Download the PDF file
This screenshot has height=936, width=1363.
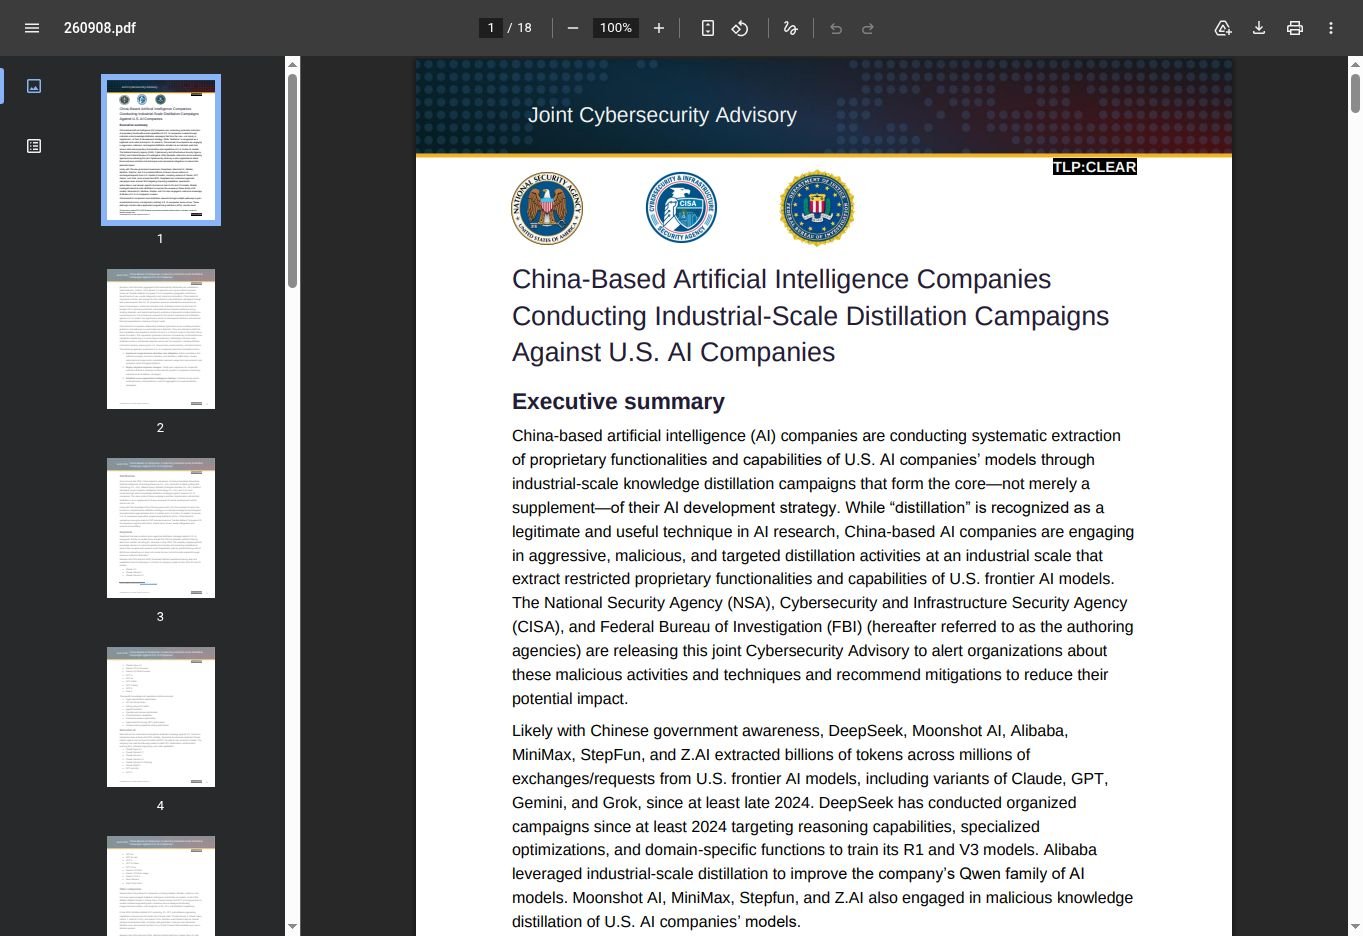pyautogui.click(x=1259, y=28)
